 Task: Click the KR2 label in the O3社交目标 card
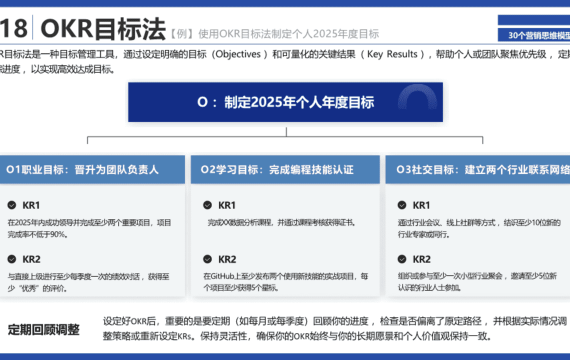(421, 259)
